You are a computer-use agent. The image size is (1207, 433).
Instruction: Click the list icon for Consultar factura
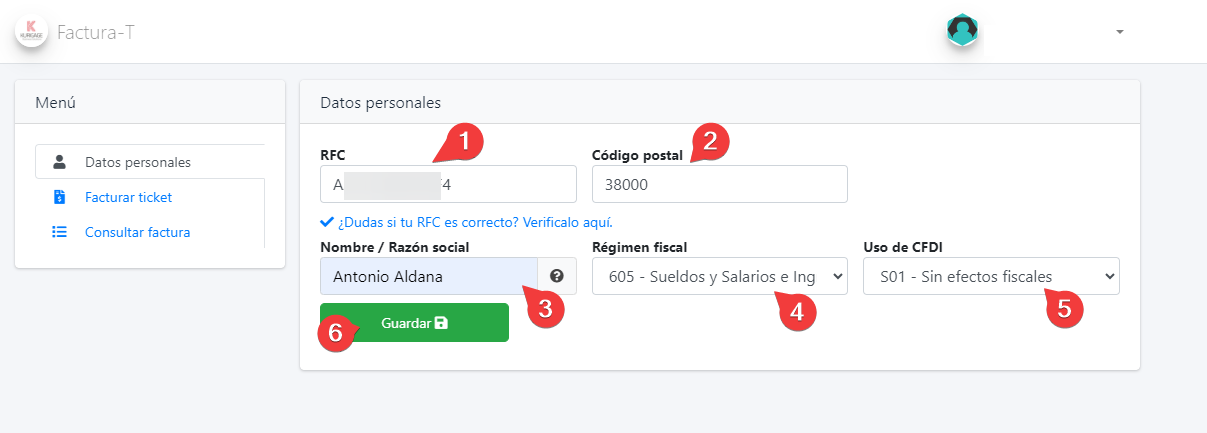pyautogui.click(x=60, y=232)
